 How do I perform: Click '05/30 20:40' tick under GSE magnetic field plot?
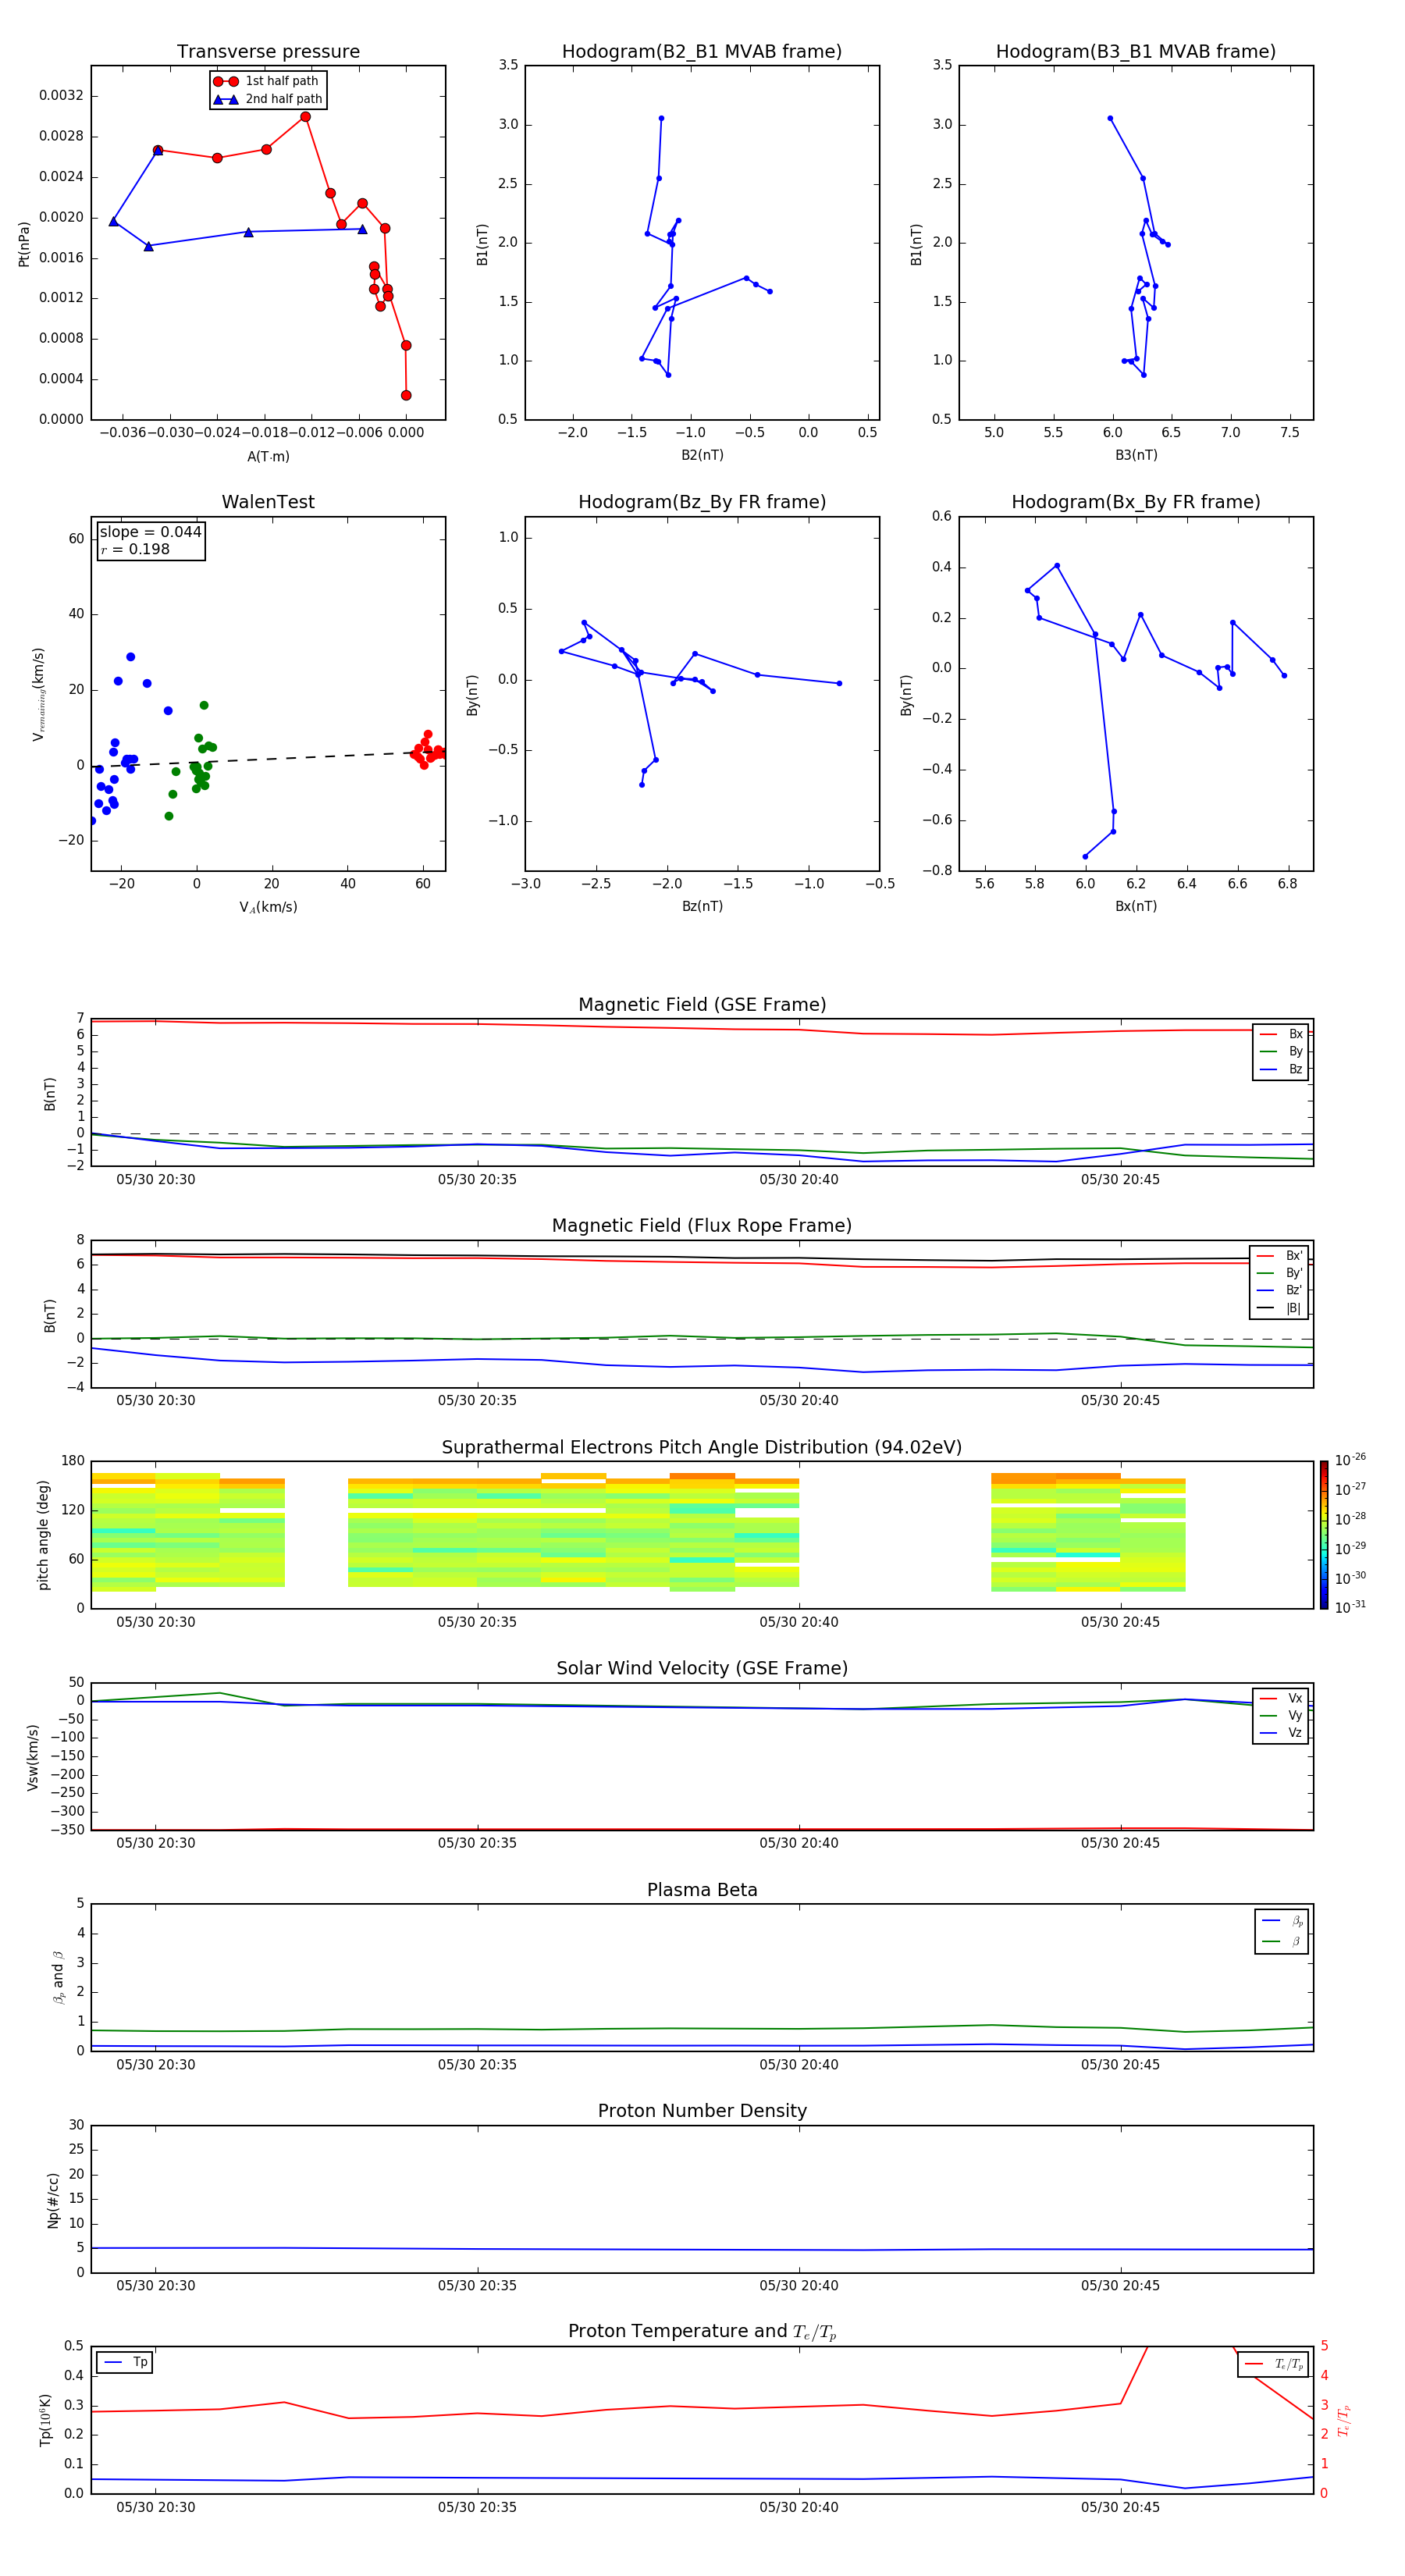pos(798,1179)
